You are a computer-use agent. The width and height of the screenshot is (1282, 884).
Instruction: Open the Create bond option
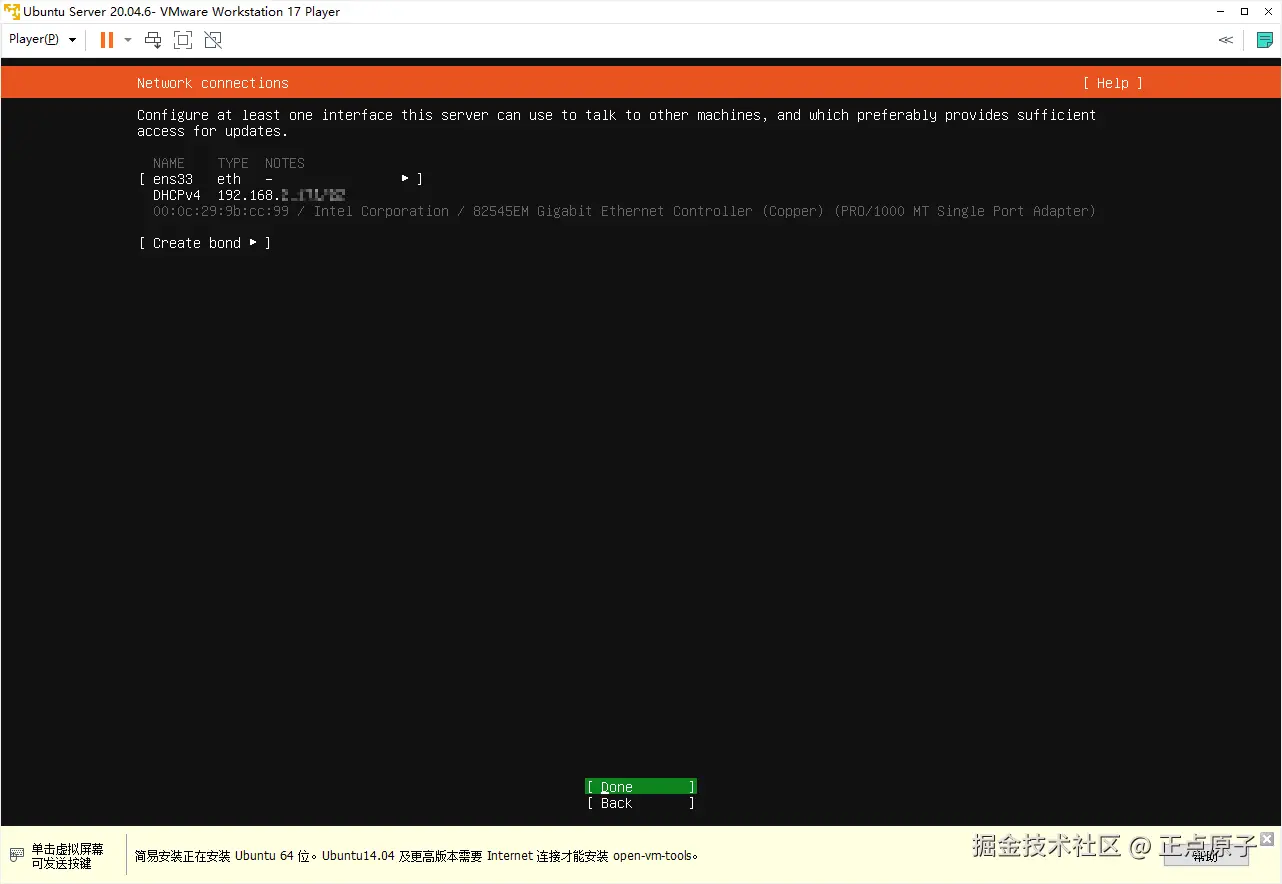[x=204, y=243]
